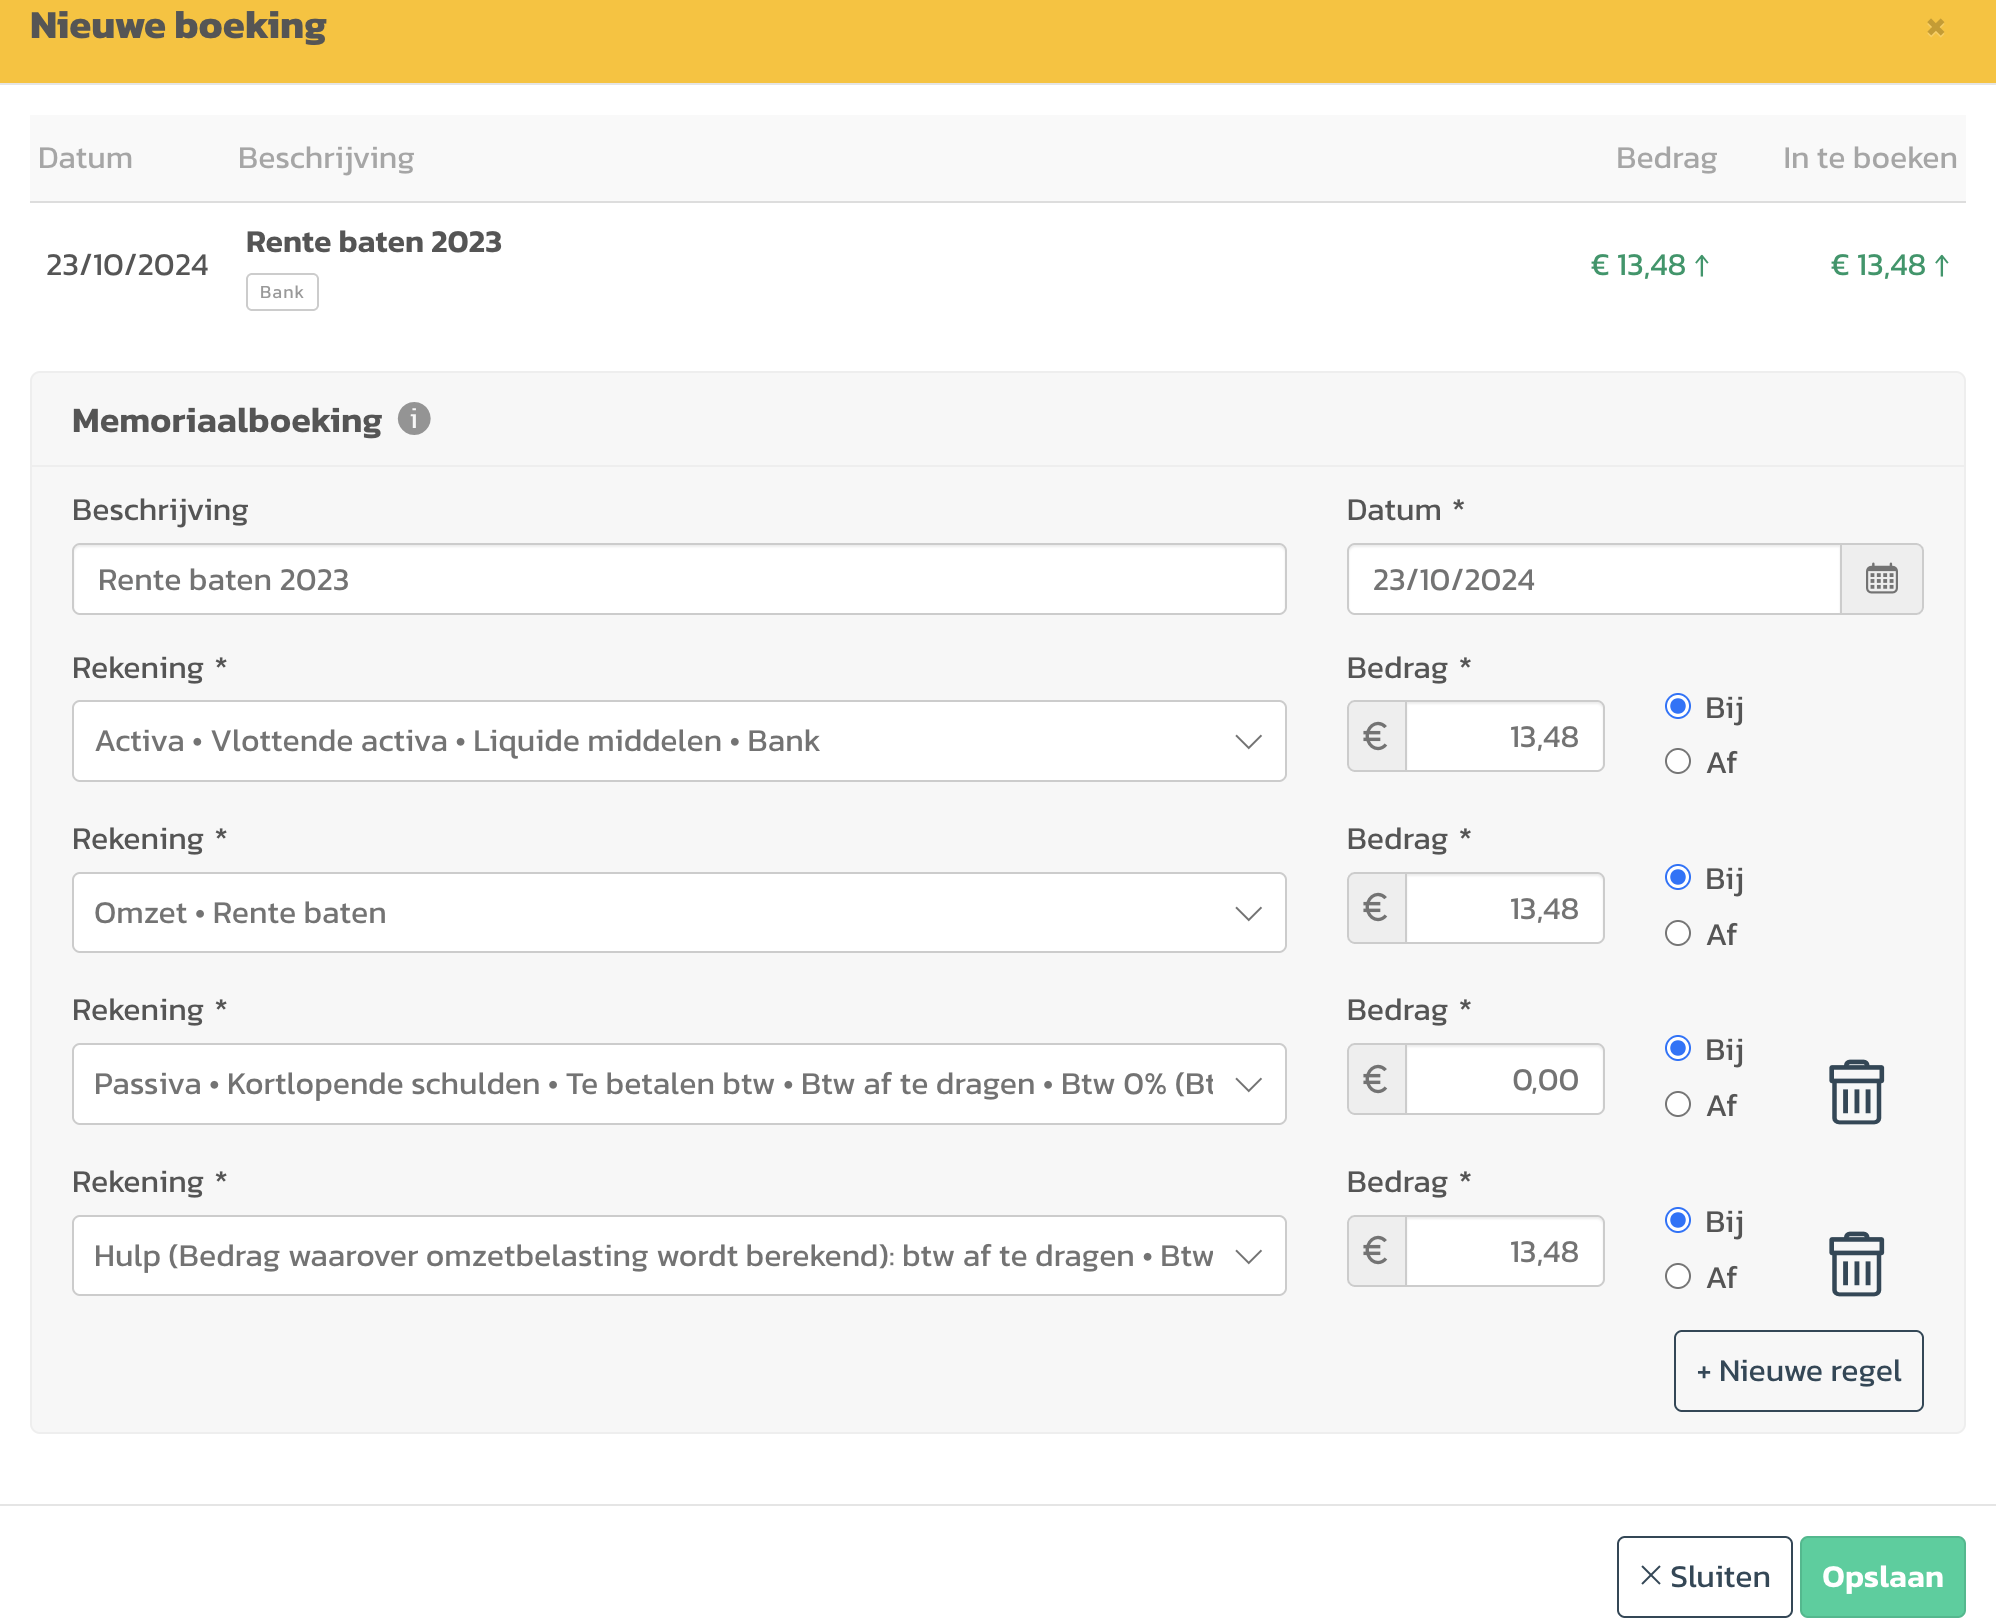1996x1624 pixels.
Task: Click the Opslaan button
Action: 1882,1577
